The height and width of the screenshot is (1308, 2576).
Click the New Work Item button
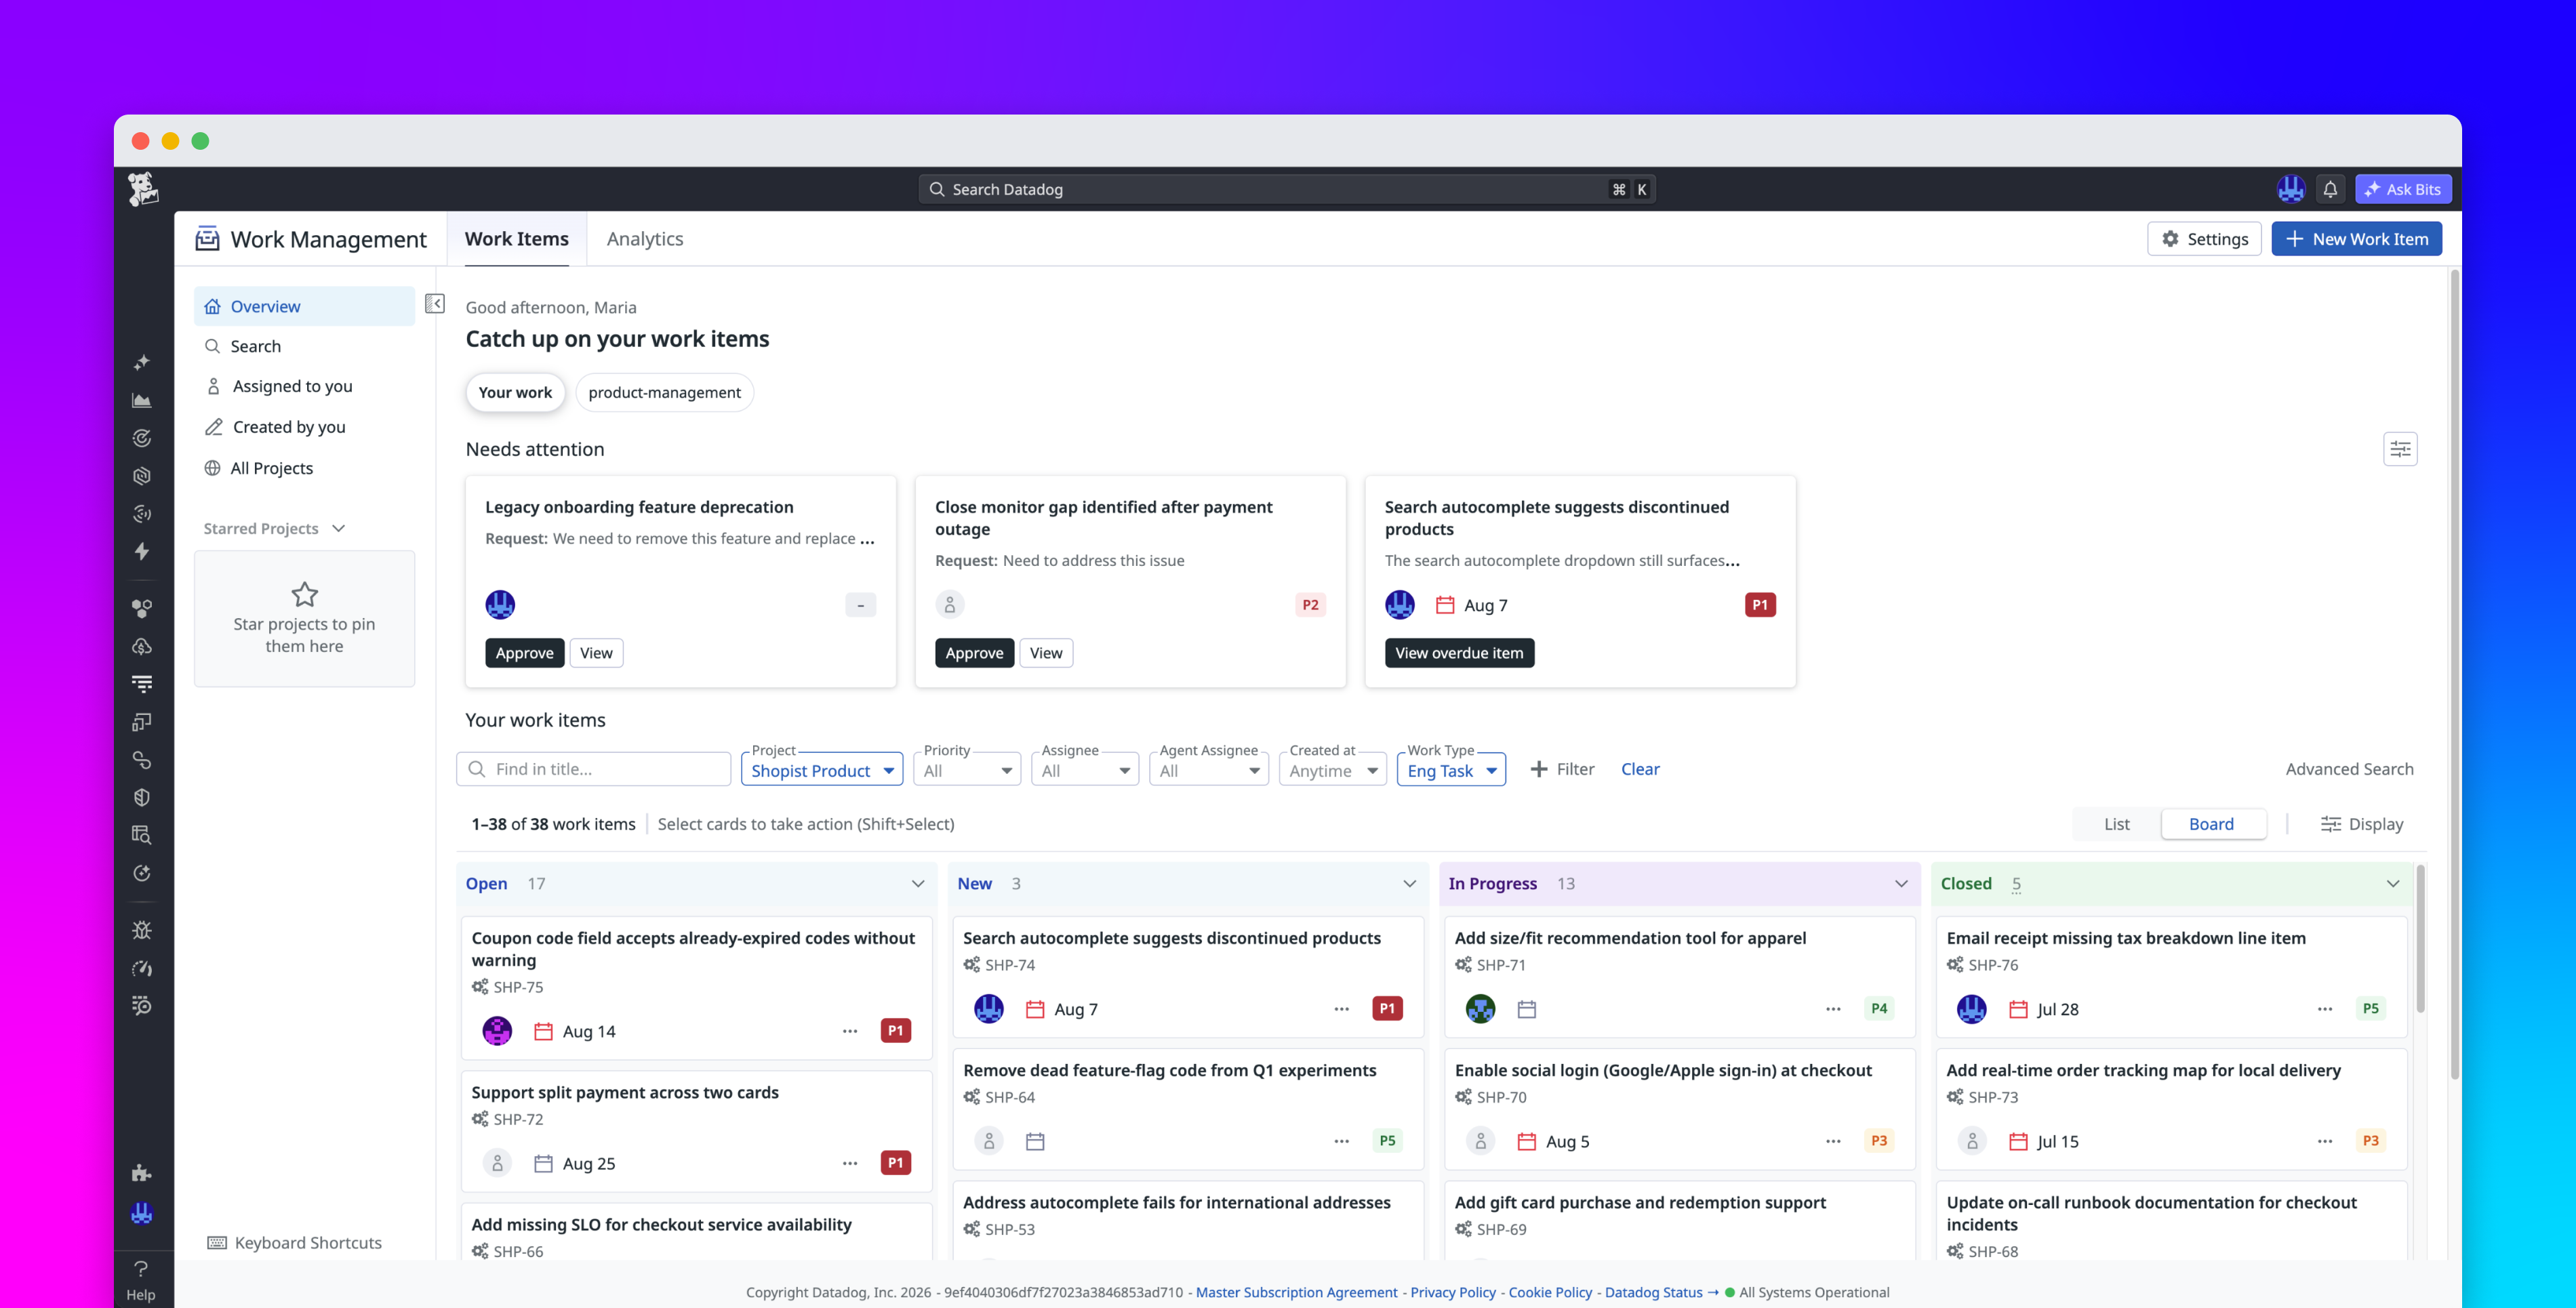(x=2356, y=239)
